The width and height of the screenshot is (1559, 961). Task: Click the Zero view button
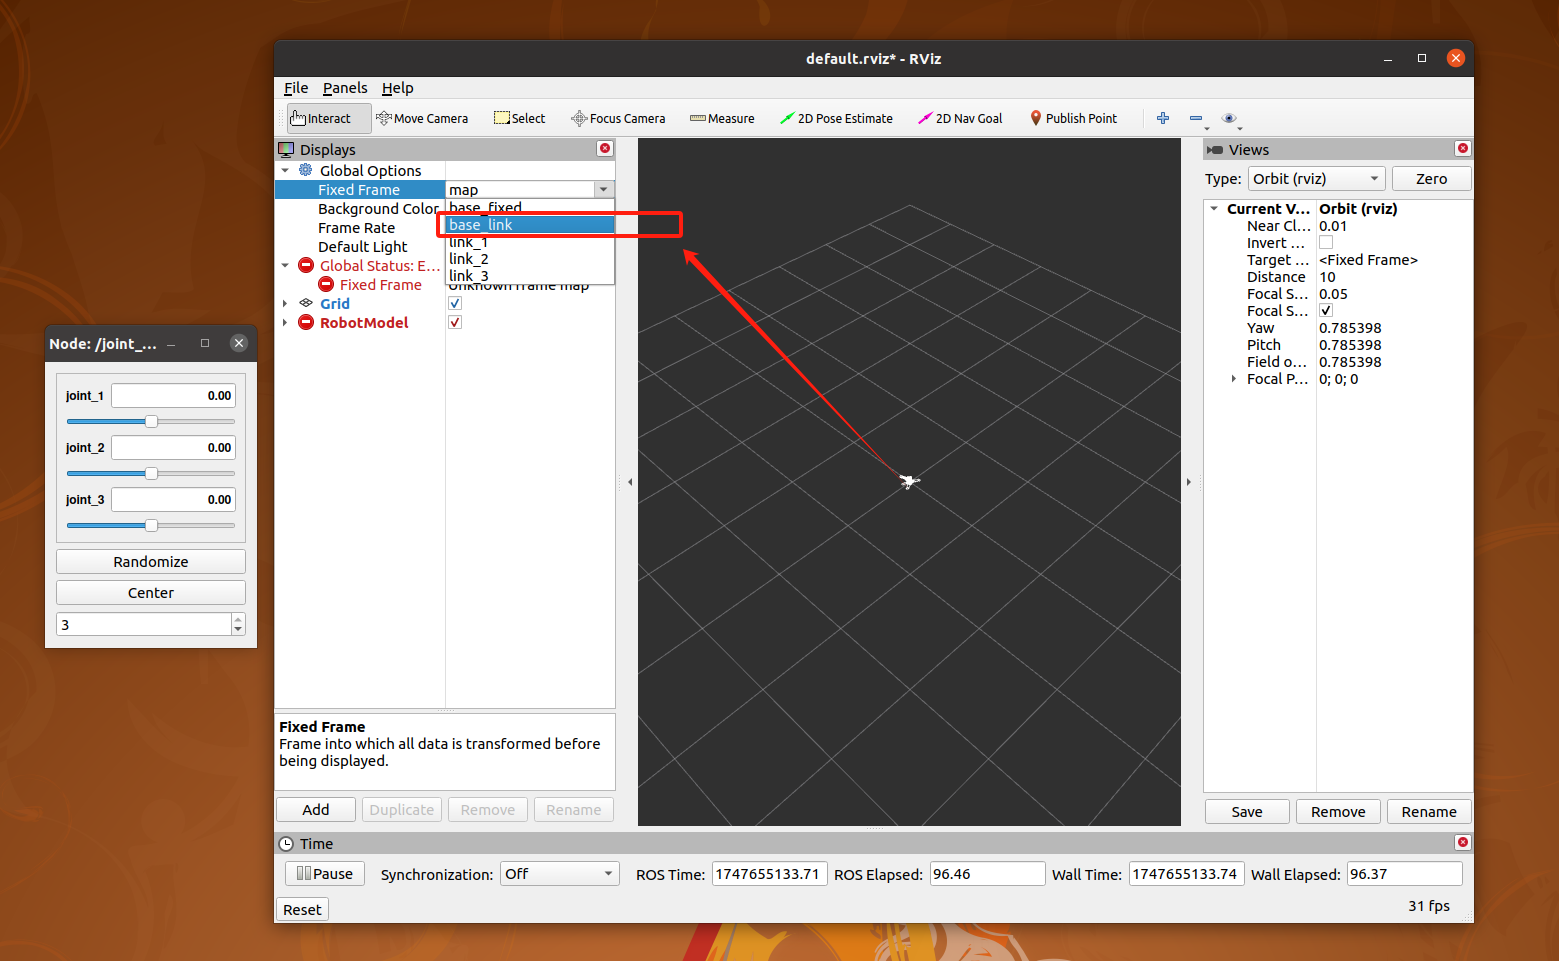click(1431, 179)
